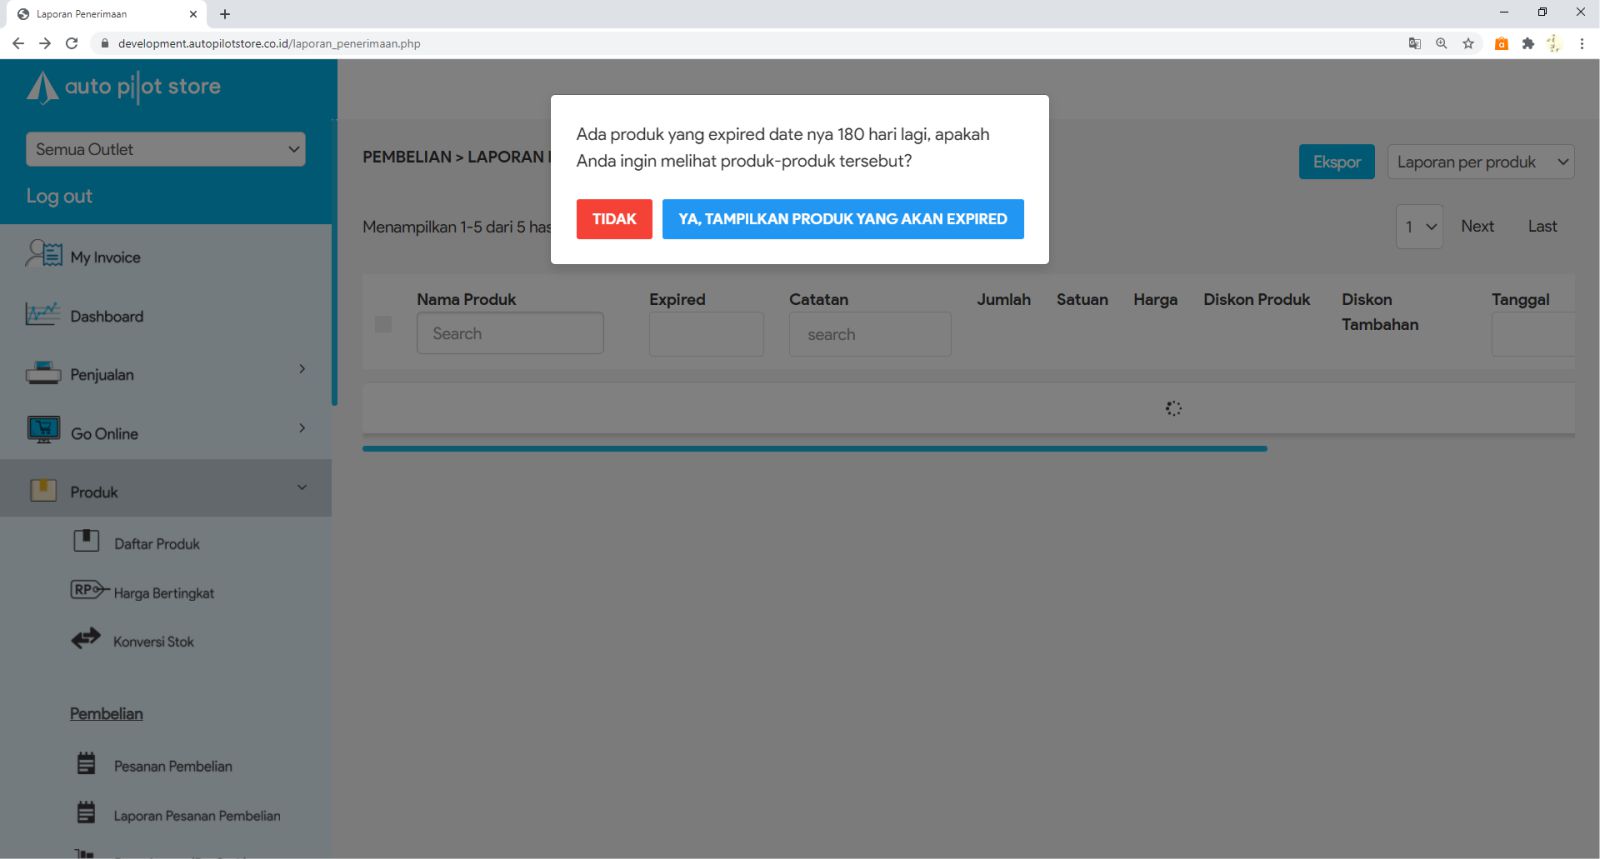
Task: Click the Nama Produk search field
Action: pyautogui.click(x=510, y=334)
